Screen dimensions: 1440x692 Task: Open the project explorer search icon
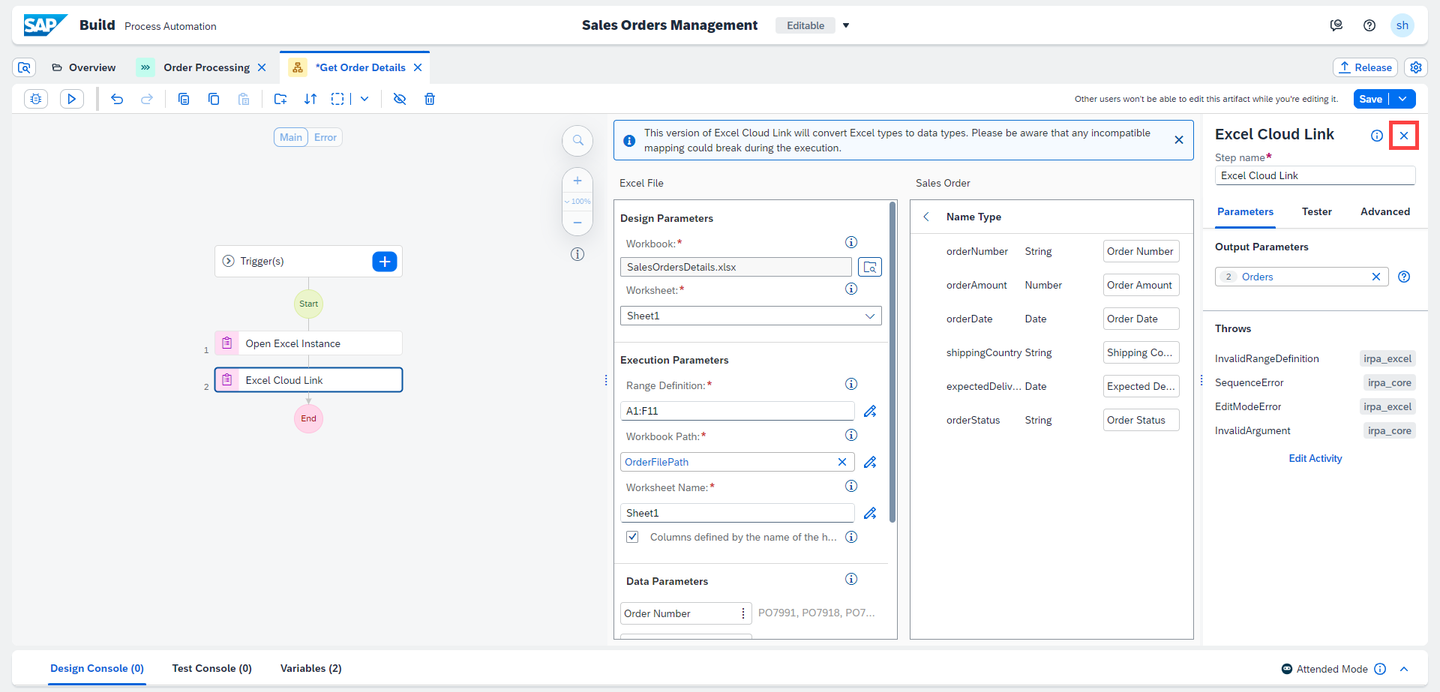tap(25, 67)
